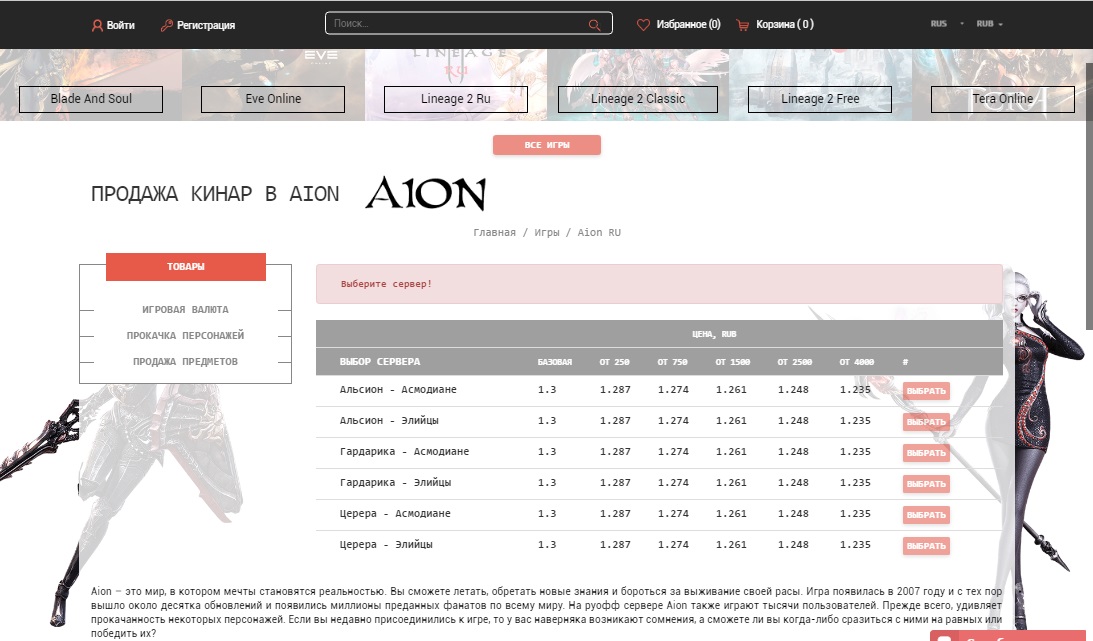The image size is (1093, 641).
Task: Click ВЫБРАТЬ for Церера - Асмодиане
Action: coord(926,515)
